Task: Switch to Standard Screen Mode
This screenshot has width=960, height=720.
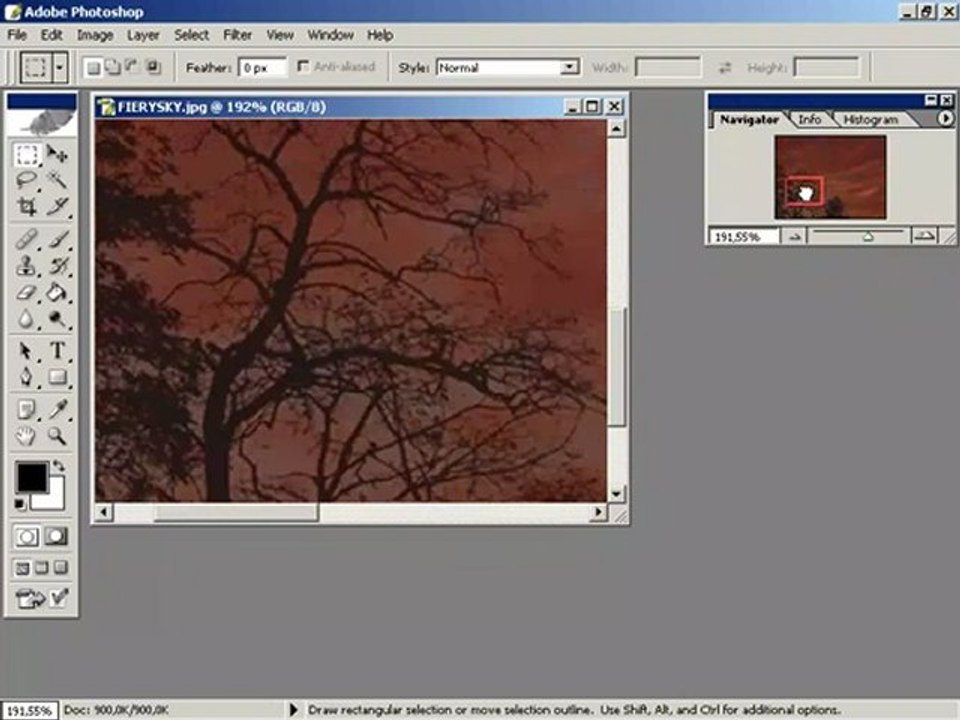Action: point(23,568)
